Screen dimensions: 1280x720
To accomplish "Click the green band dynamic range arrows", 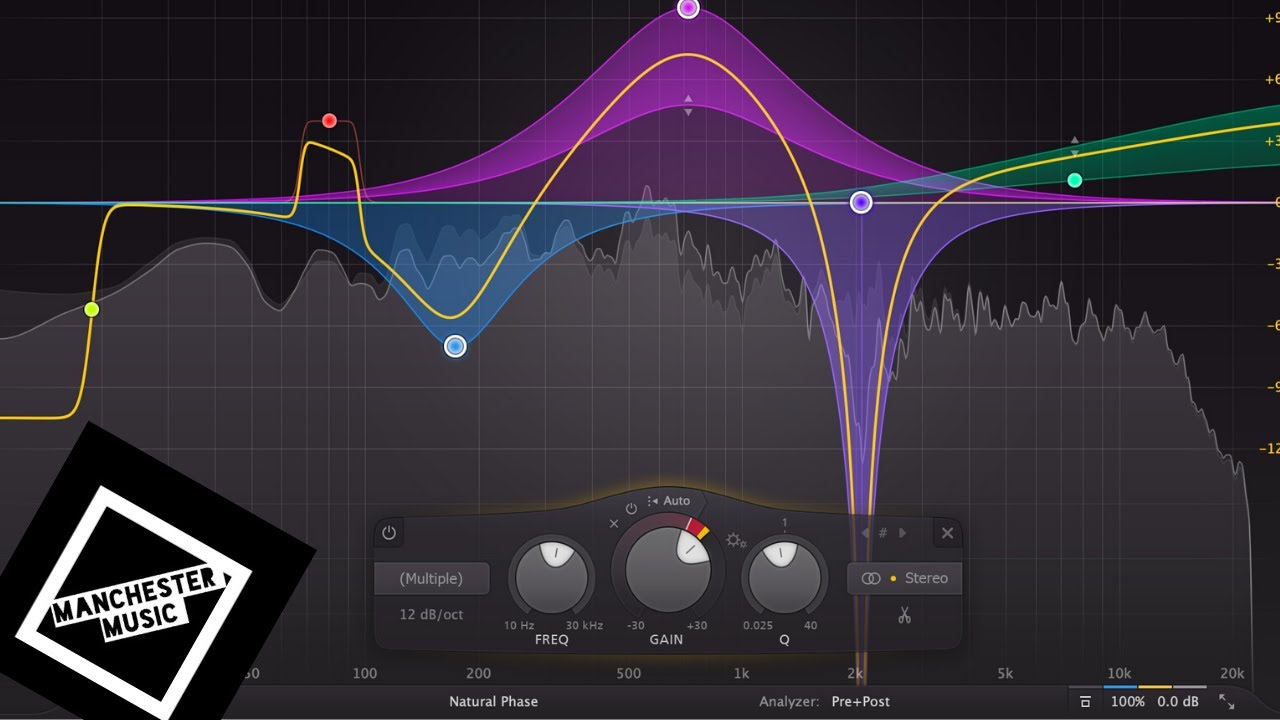I will tap(1075, 147).
